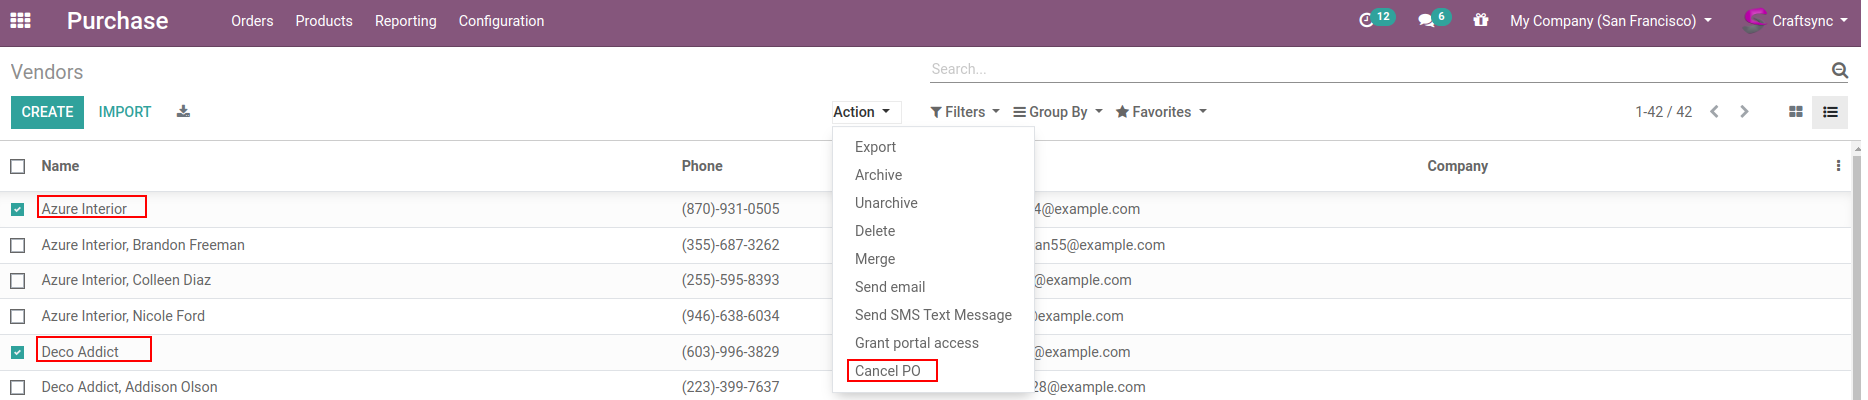Image resolution: width=1868 pixels, height=400 pixels.
Task: Open the apps grid menu icon
Action: coord(20,21)
